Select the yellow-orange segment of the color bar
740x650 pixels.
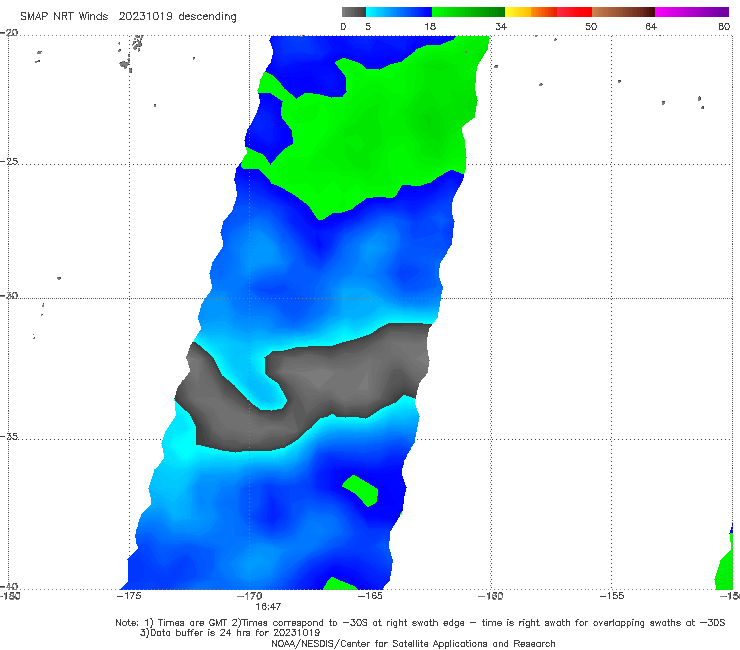[530, 12]
